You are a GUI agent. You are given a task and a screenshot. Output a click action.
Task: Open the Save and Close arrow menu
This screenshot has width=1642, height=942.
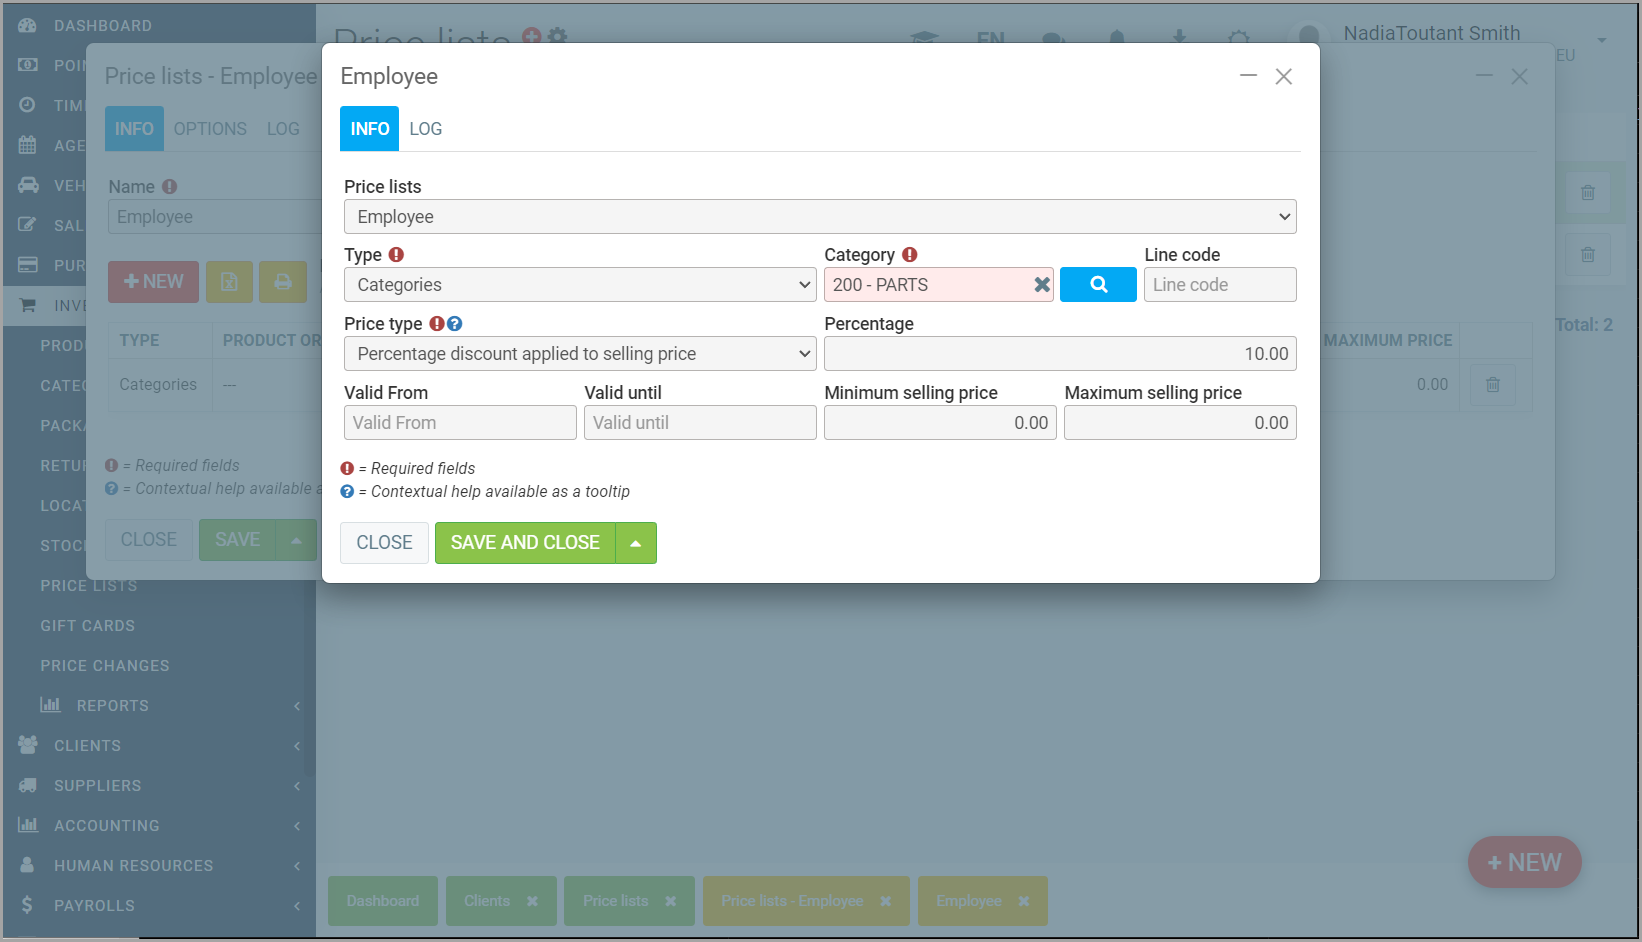pos(636,543)
